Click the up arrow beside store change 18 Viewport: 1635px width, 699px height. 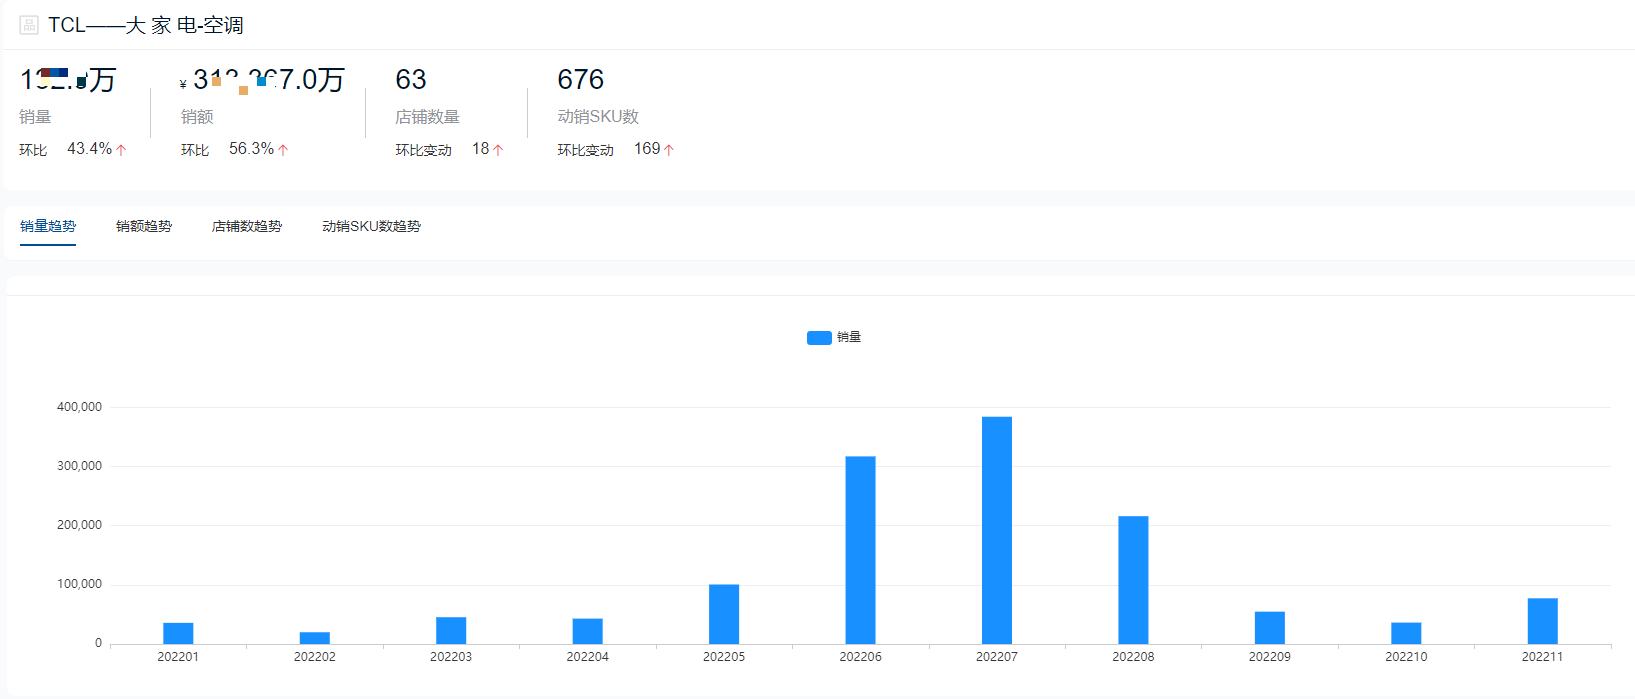498,150
